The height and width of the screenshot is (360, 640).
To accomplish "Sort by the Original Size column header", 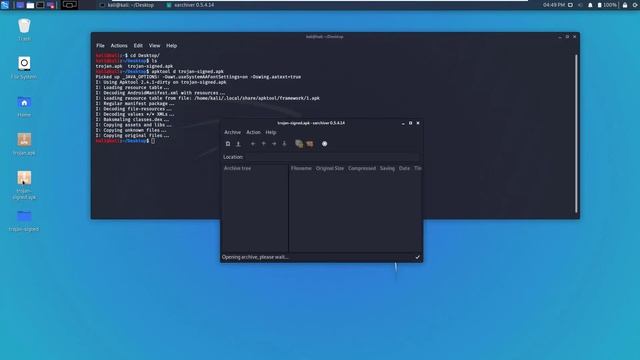I will 330,168.
